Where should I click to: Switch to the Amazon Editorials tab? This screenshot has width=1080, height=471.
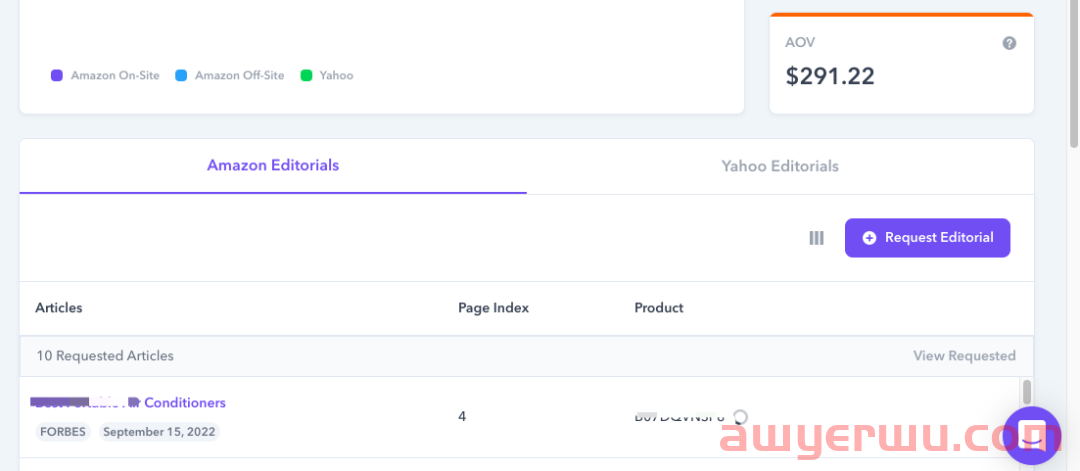pos(273,165)
